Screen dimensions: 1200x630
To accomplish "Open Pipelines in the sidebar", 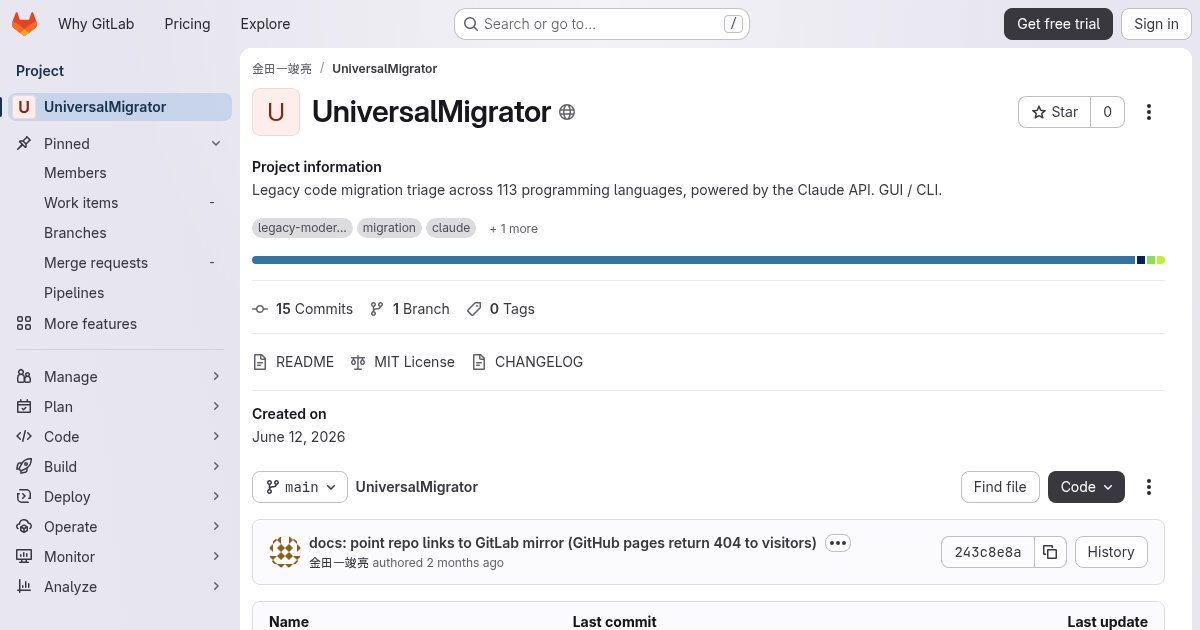I will [120, 293].
